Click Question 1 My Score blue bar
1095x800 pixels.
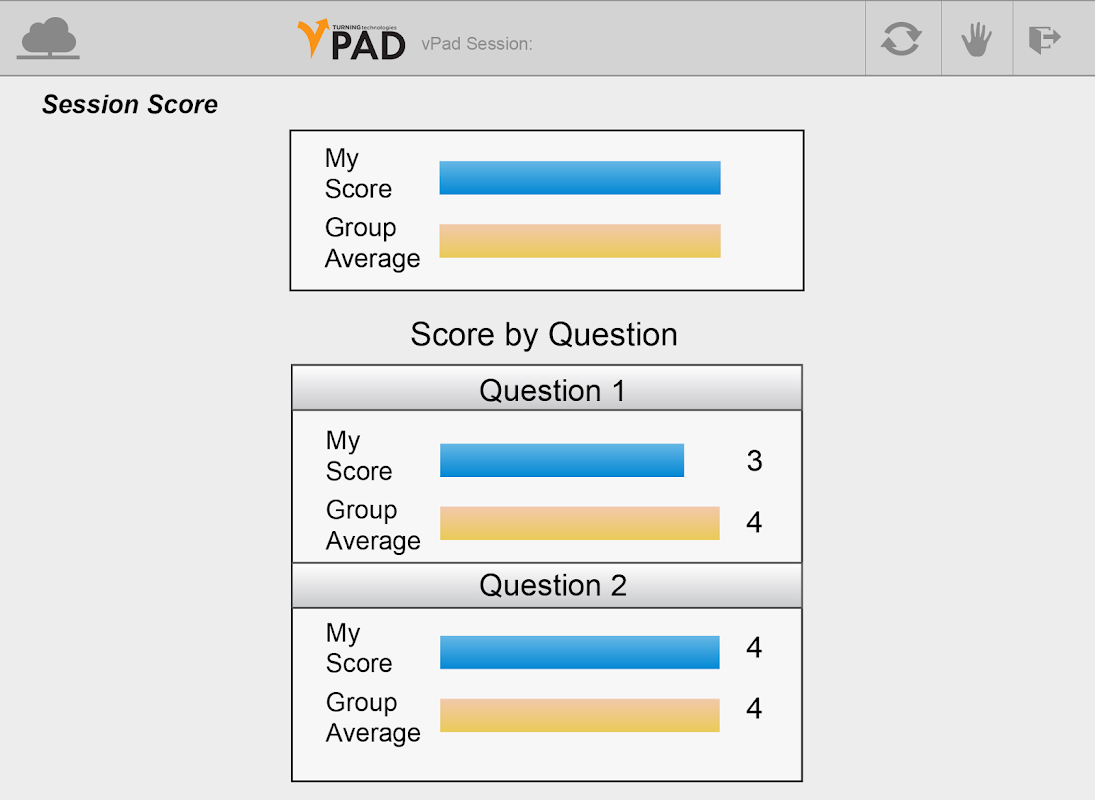point(562,460)
